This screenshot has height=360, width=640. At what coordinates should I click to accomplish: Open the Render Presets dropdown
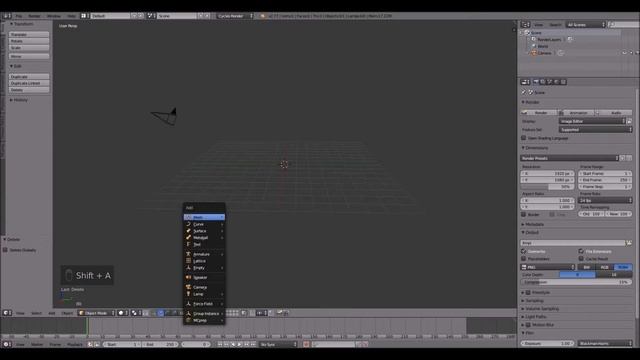coord(570,158)
